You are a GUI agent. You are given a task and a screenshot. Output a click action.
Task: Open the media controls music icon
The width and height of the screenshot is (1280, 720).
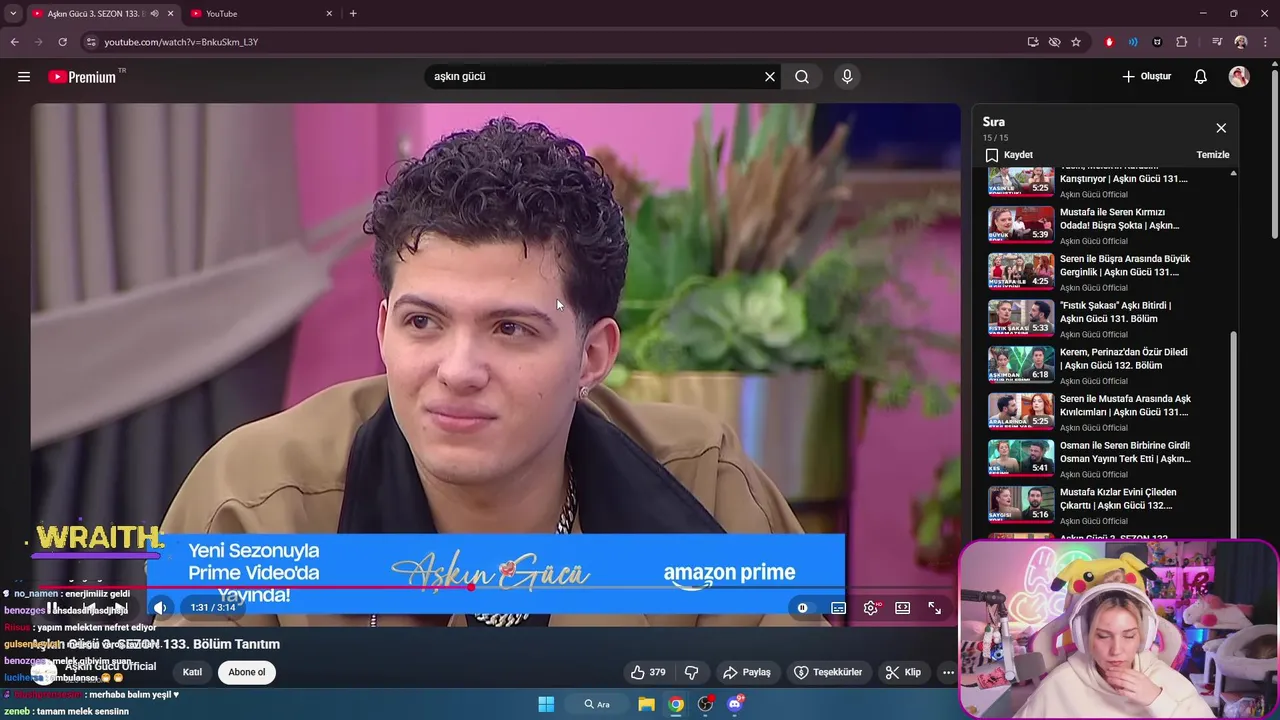coord(1216,42)
